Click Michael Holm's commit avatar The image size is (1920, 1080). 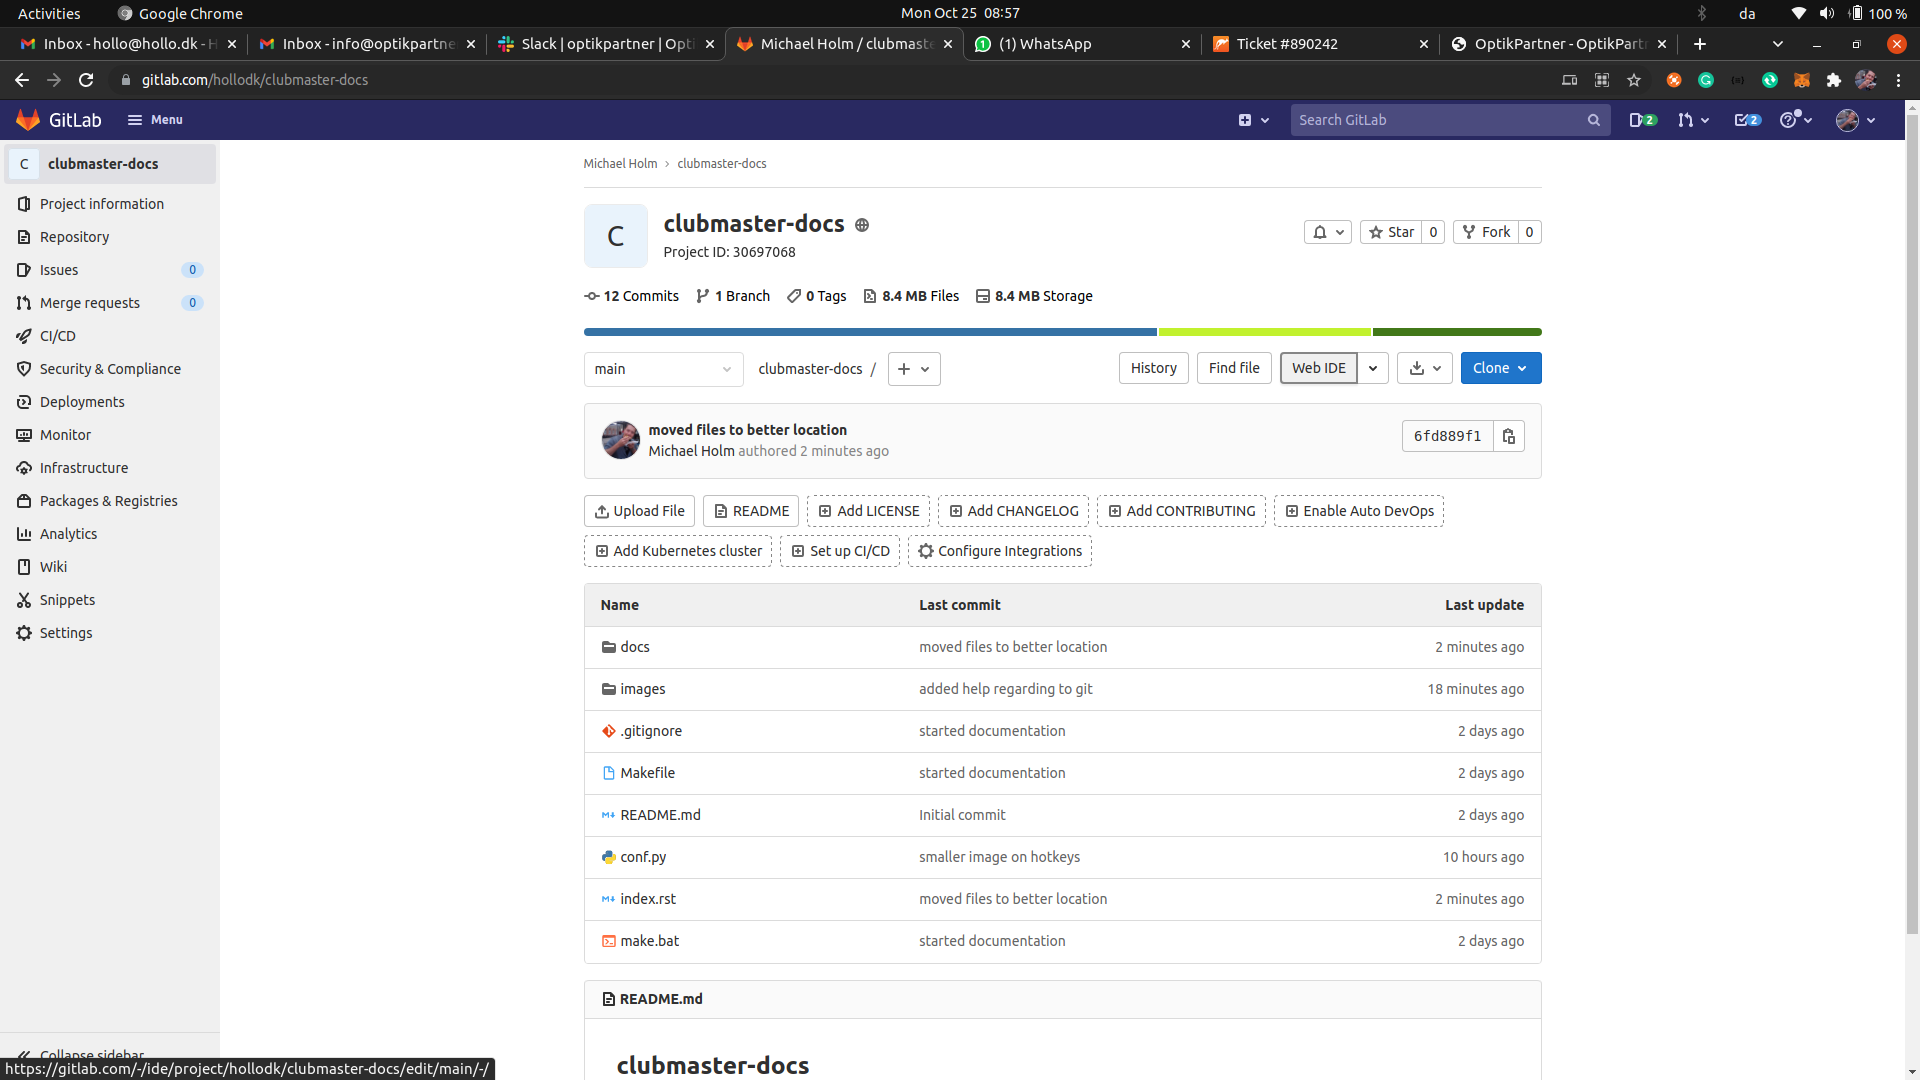click(620, 440)
